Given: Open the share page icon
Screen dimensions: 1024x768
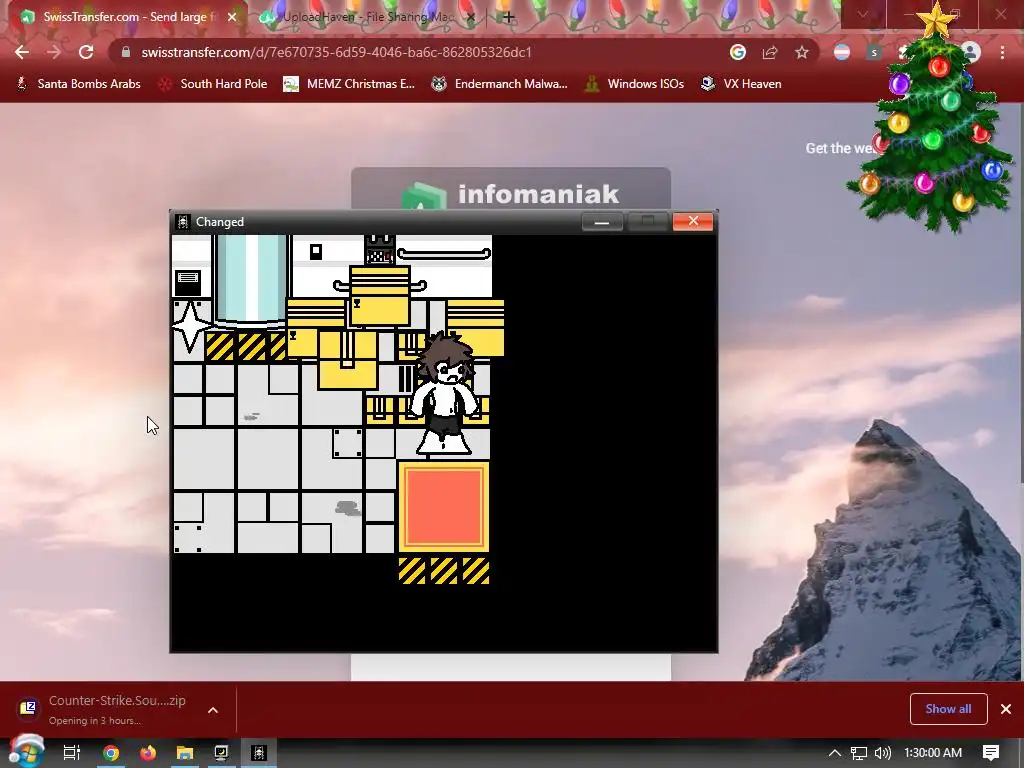Looking at the screenshot, I should pos(770,52).
